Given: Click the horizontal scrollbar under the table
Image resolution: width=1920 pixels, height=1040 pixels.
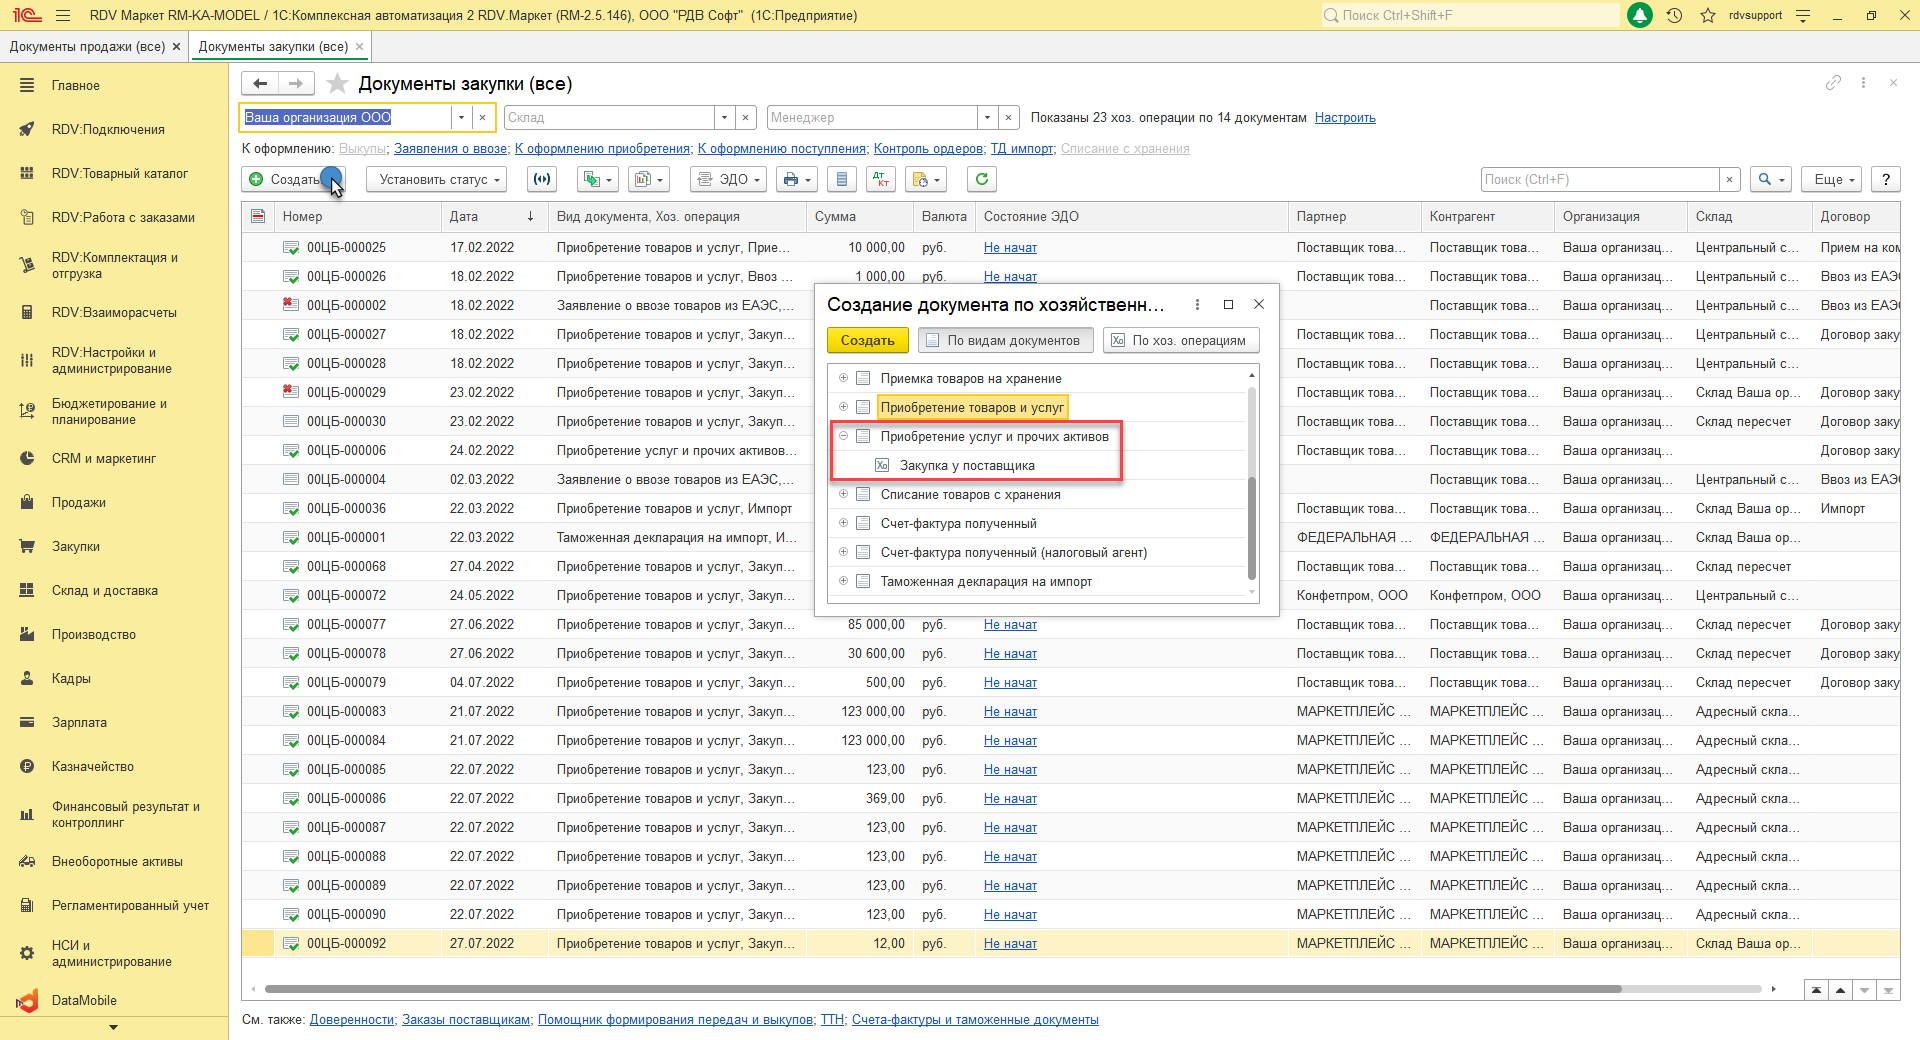Looking at the screenshot, I should (x=940, y=989).
